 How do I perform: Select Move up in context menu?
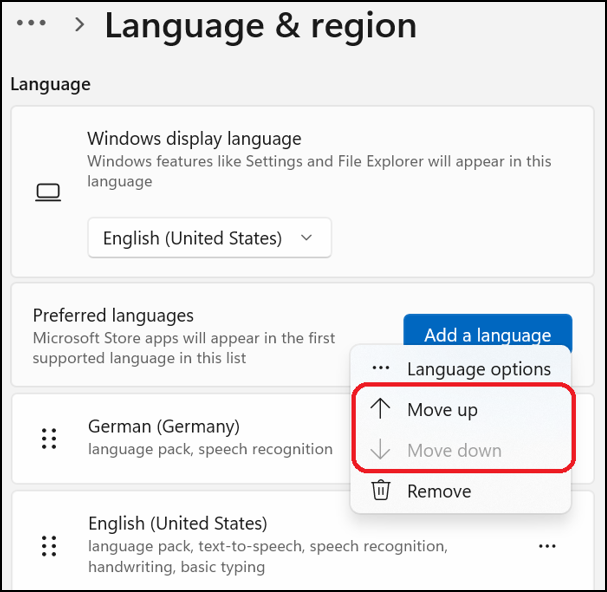442,410
